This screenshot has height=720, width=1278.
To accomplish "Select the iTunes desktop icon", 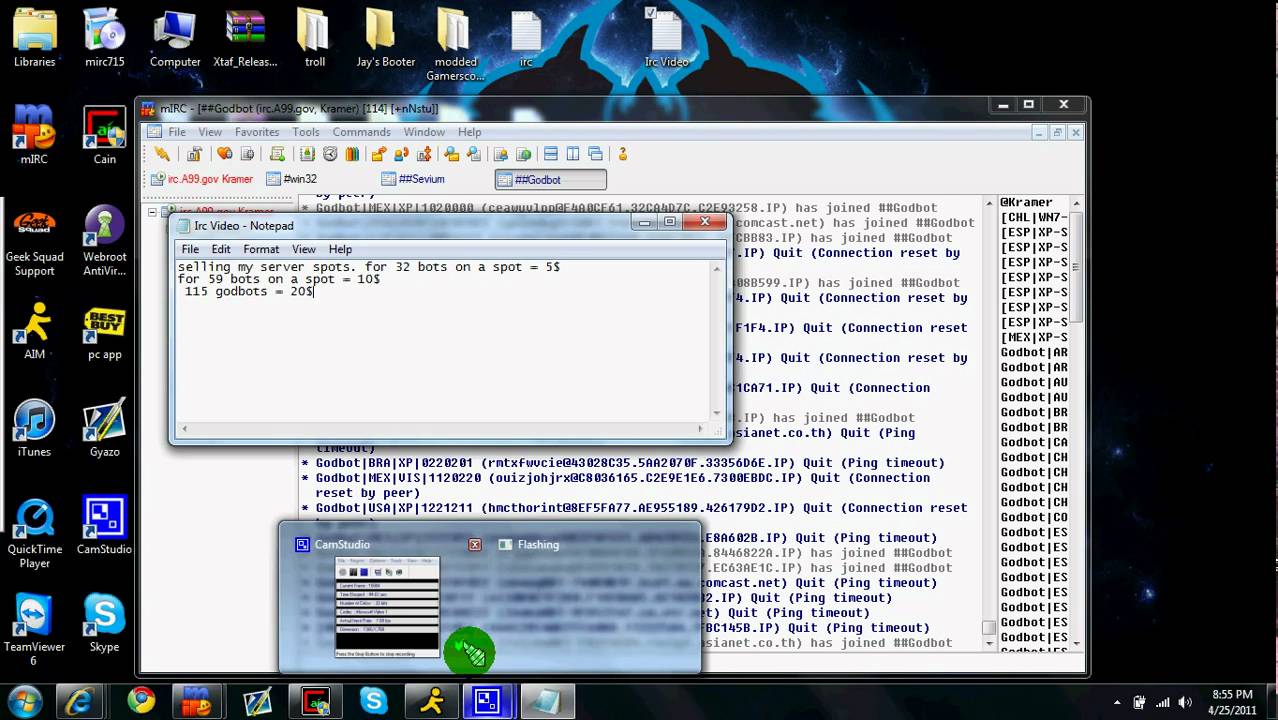I will tap(34, 427).
